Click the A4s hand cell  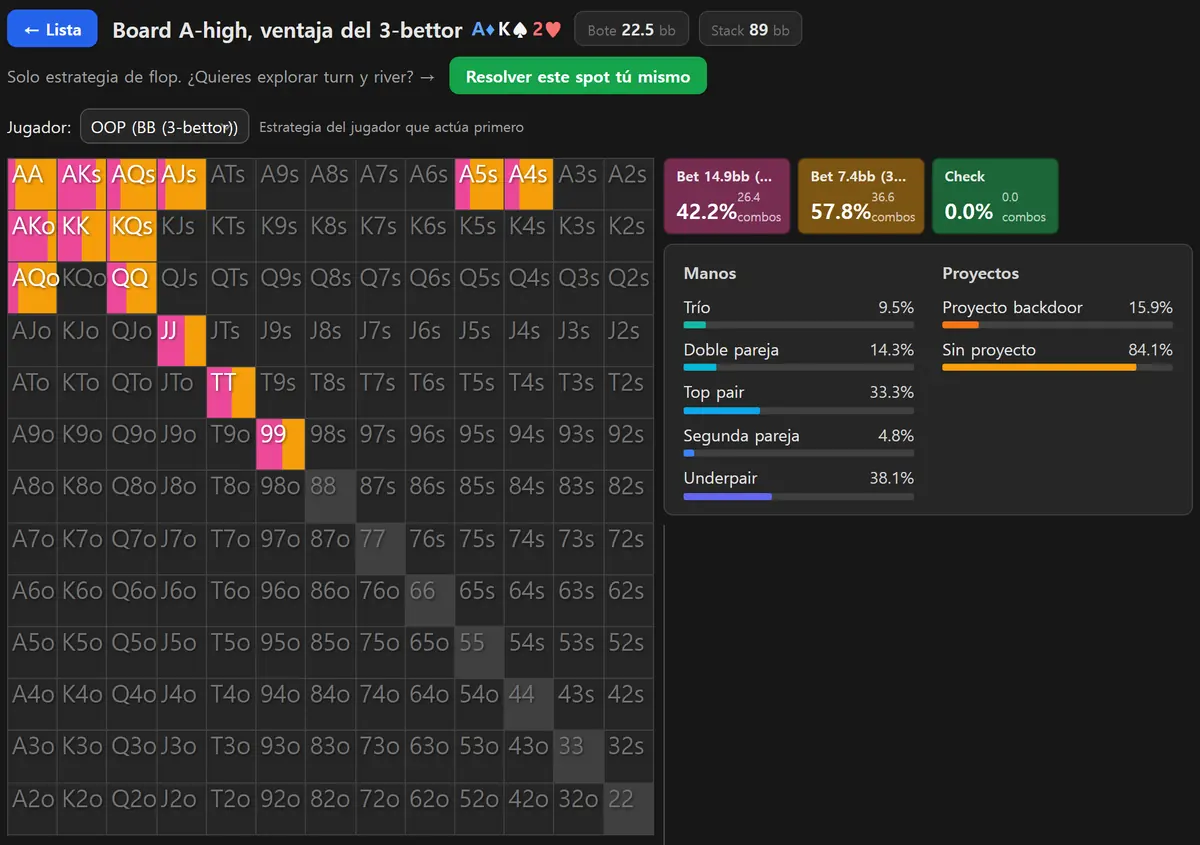(529, 184)
